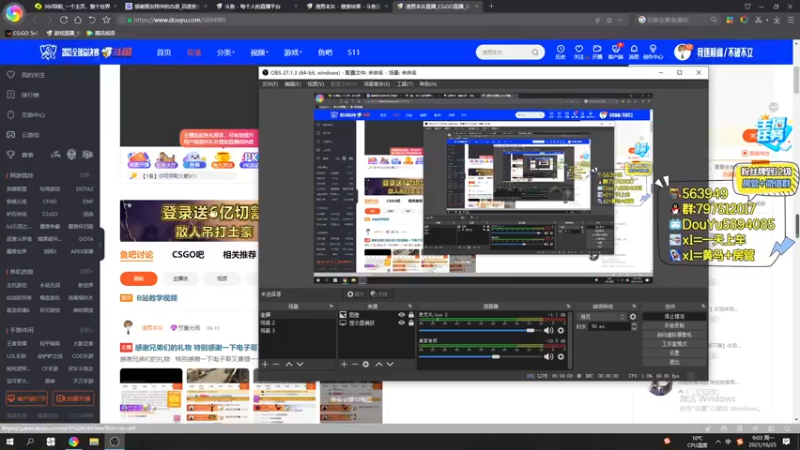
Task: Toggle lock on 图像 source
Action: tap(411, 315)
